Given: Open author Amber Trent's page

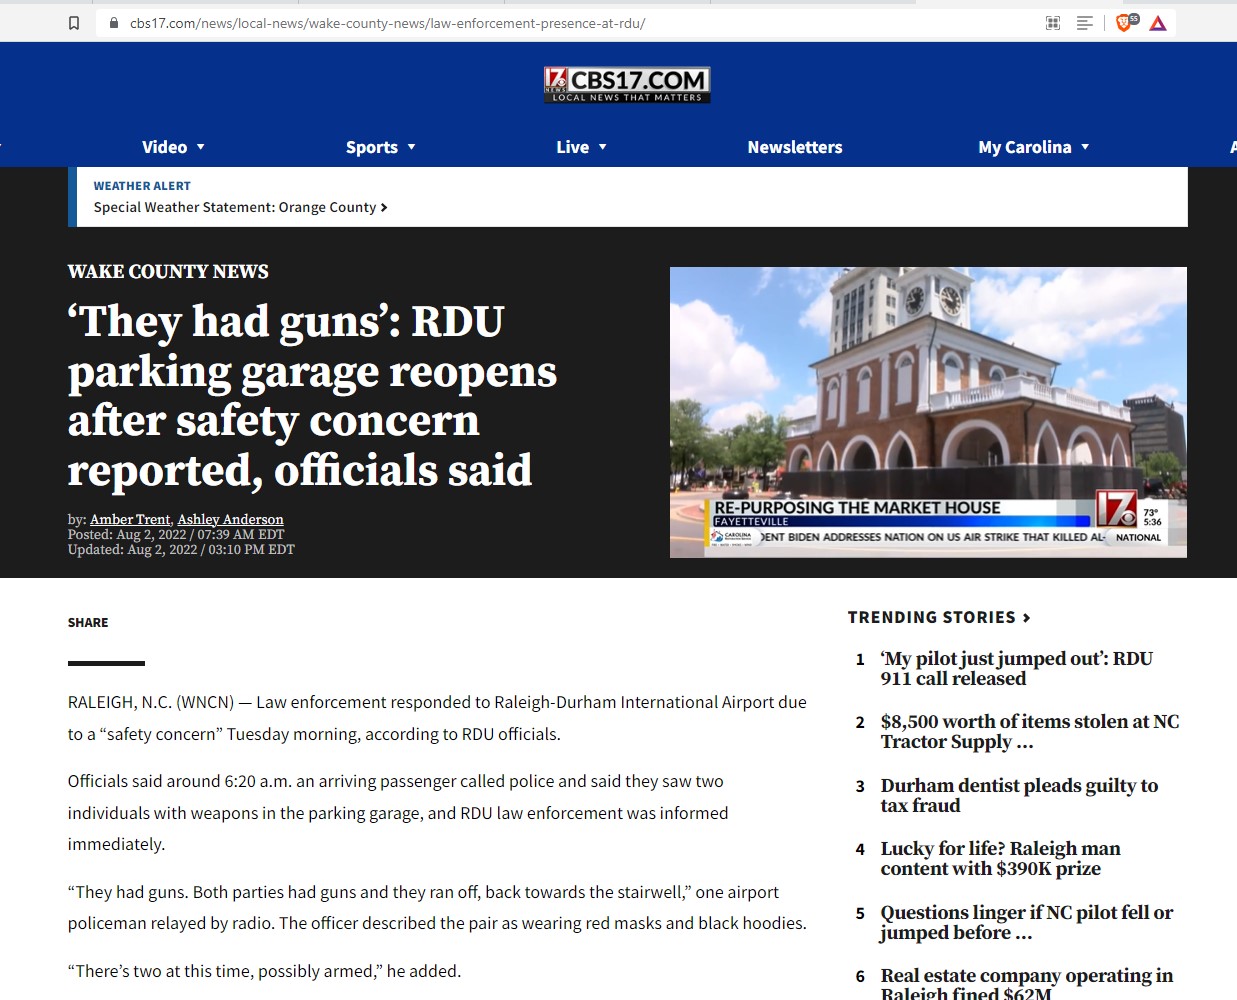Looking at the screenshot, I should click(130, 519).
